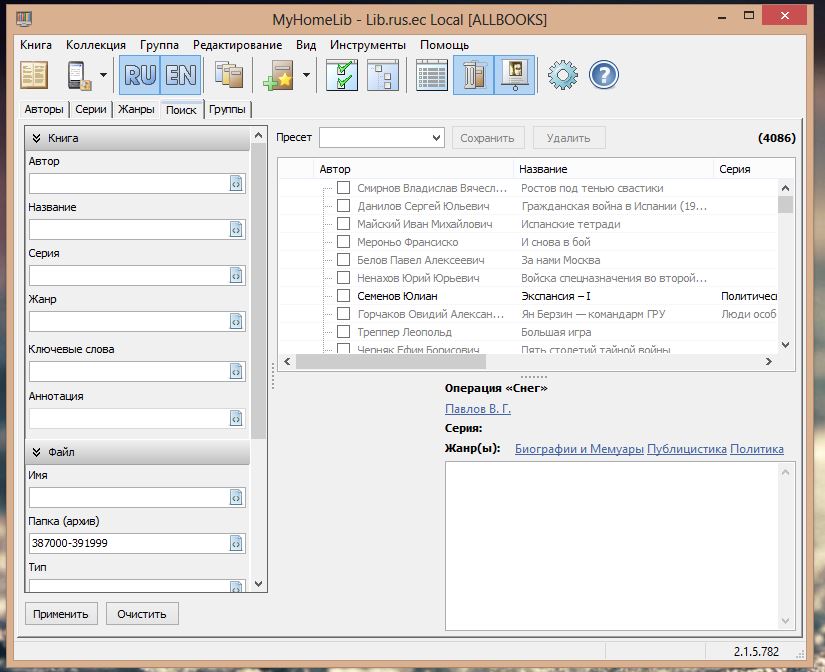Open the Инструменты menu
Viewport: 825px width, 672px height.
click(x=368, y=45)
